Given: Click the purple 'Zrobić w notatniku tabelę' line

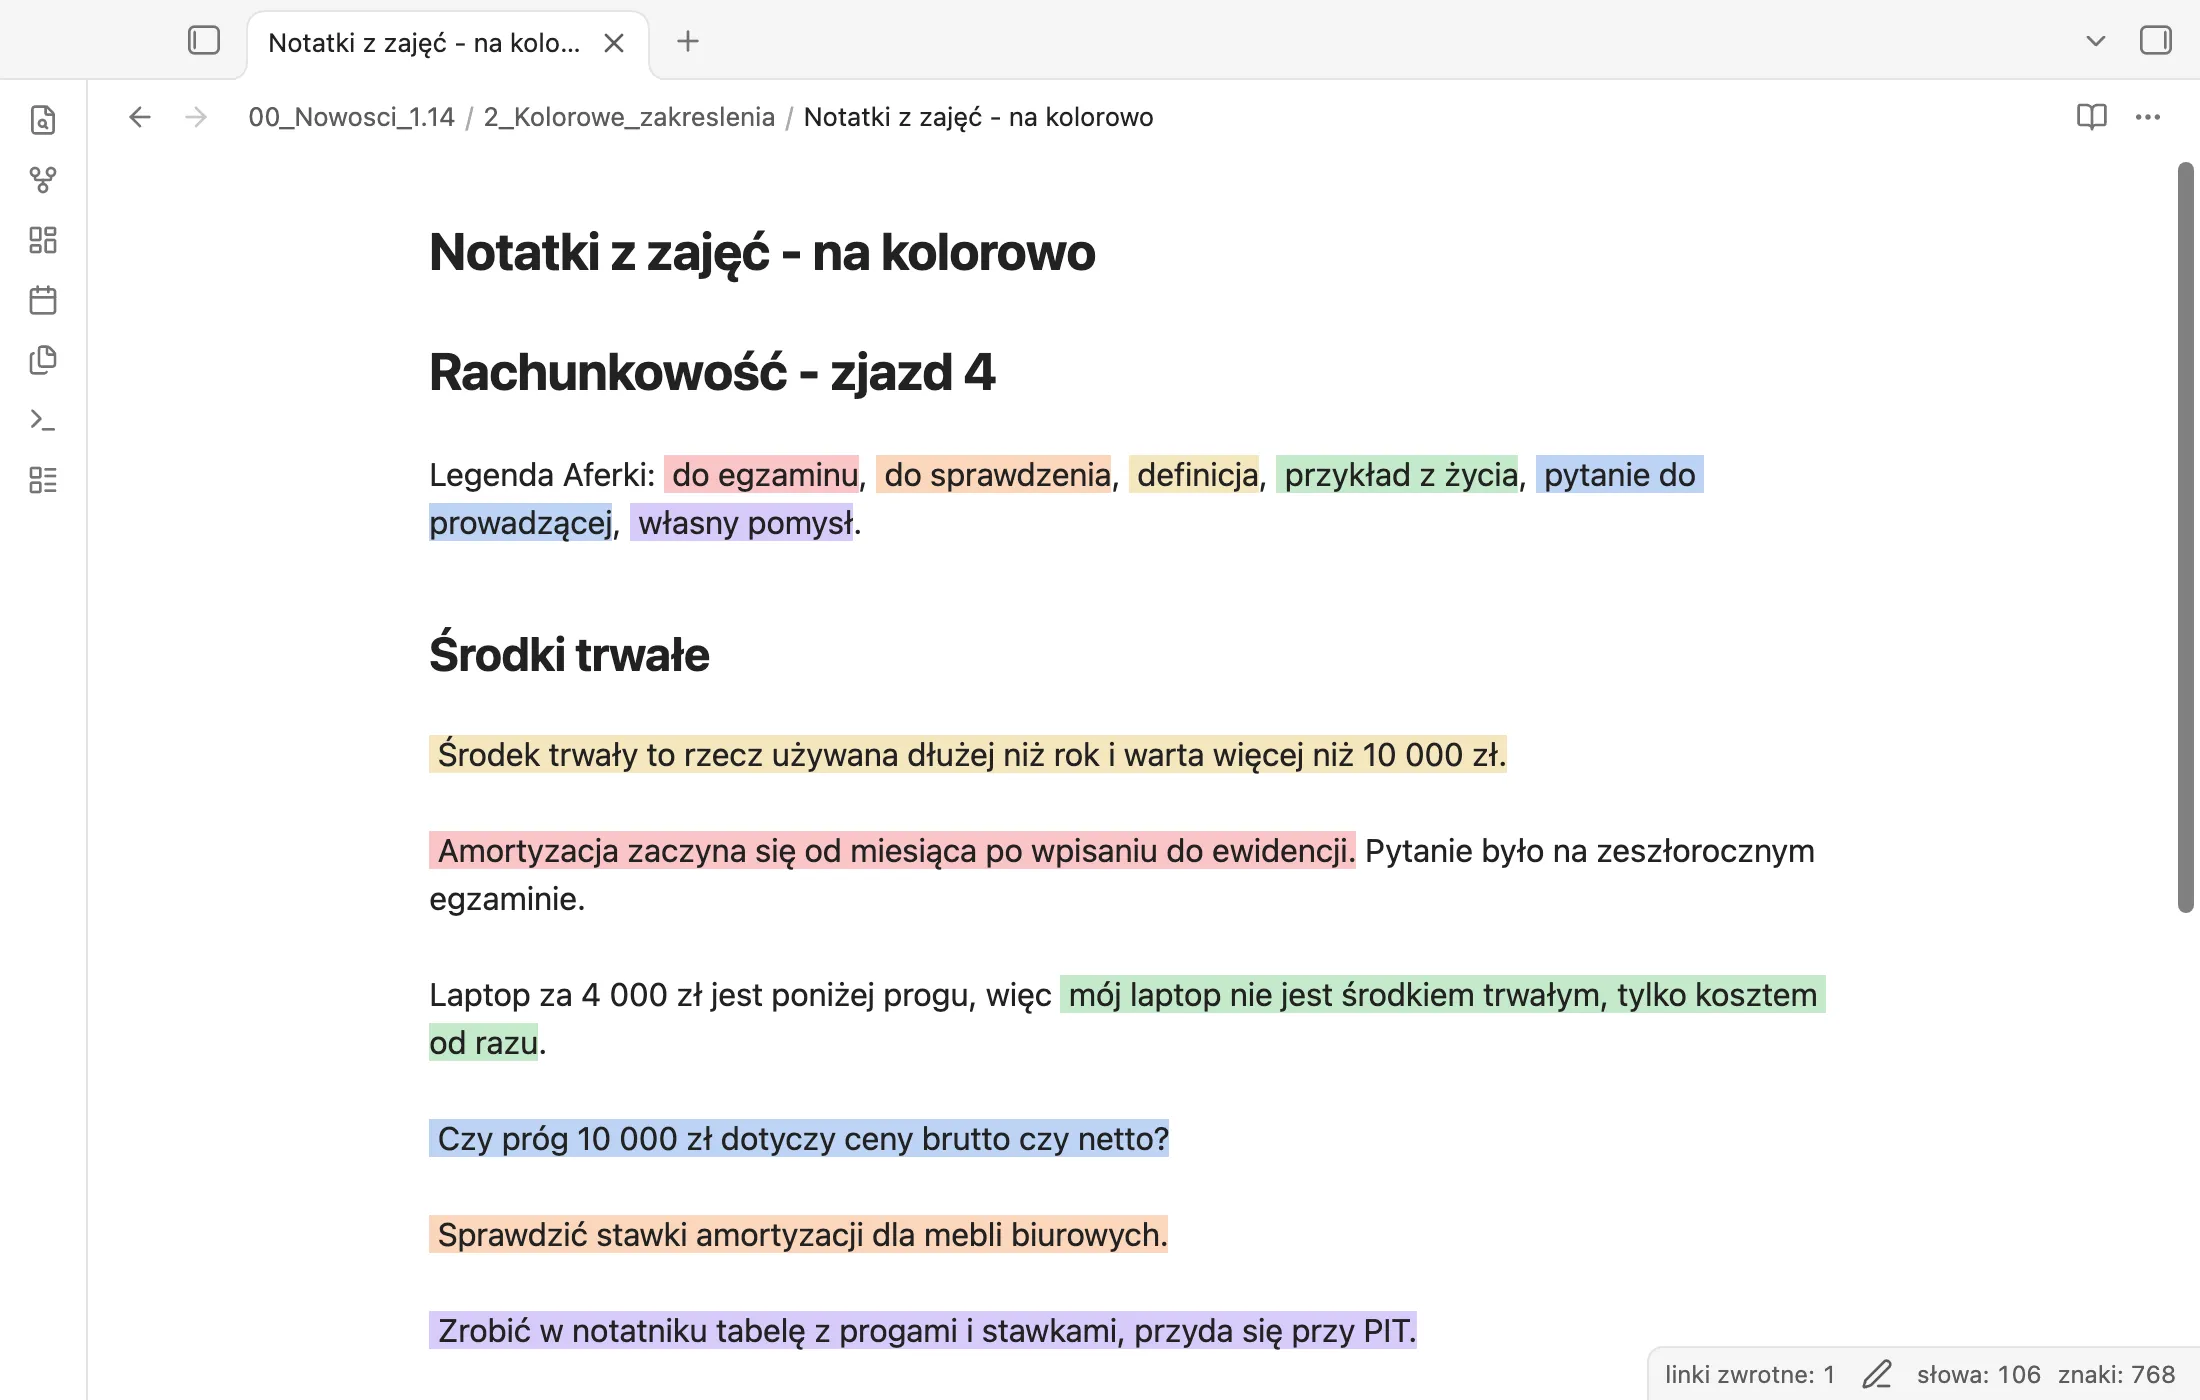Looking at the screenshot, I should coord(923,1330).
